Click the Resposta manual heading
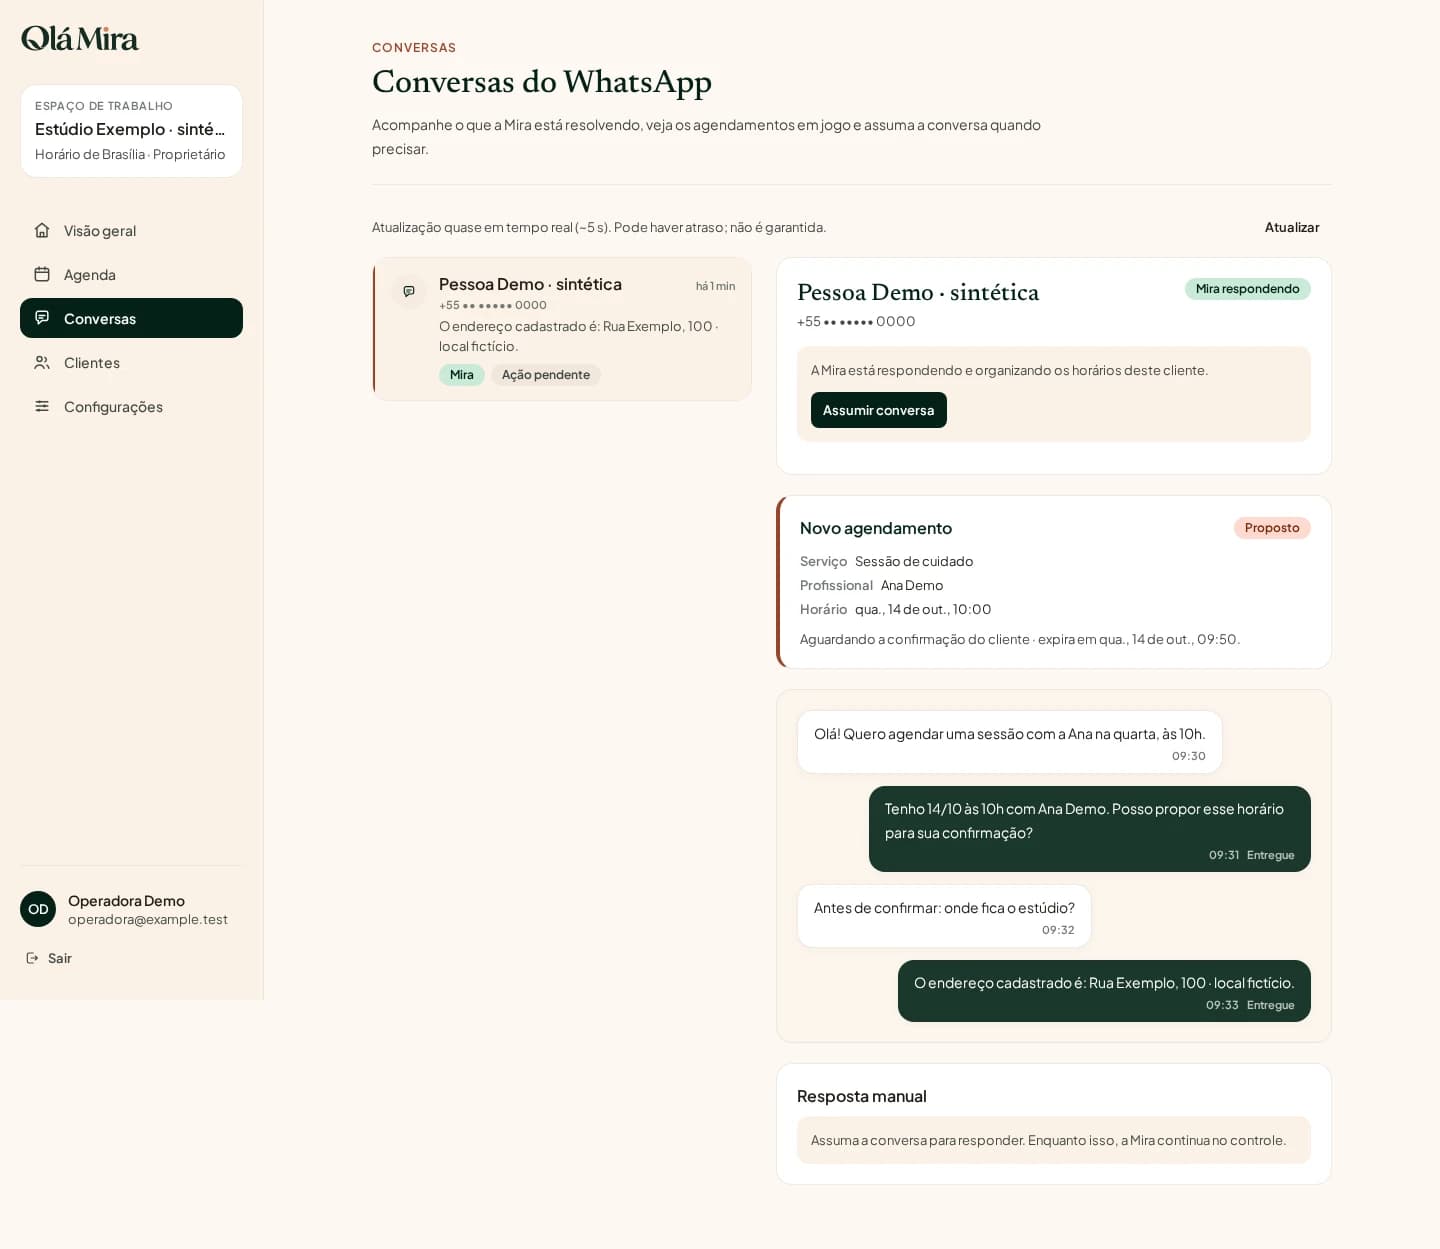1440x1249 pixels. [x=862, y=1096]
